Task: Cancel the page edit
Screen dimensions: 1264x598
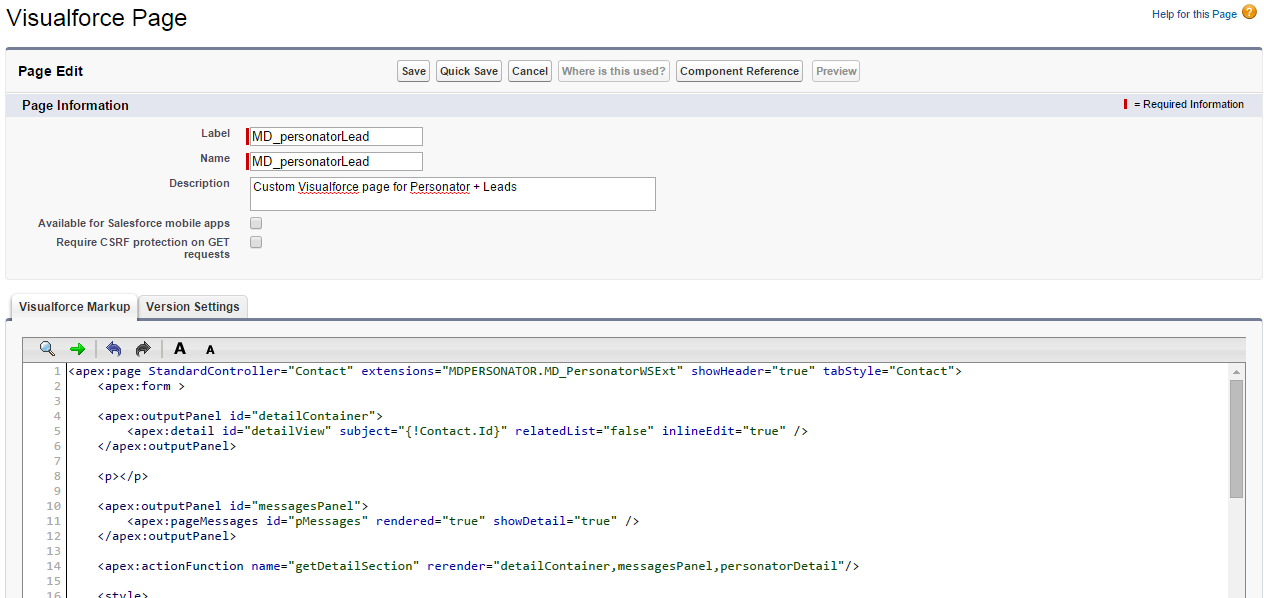Action: (x=529, y=71)
